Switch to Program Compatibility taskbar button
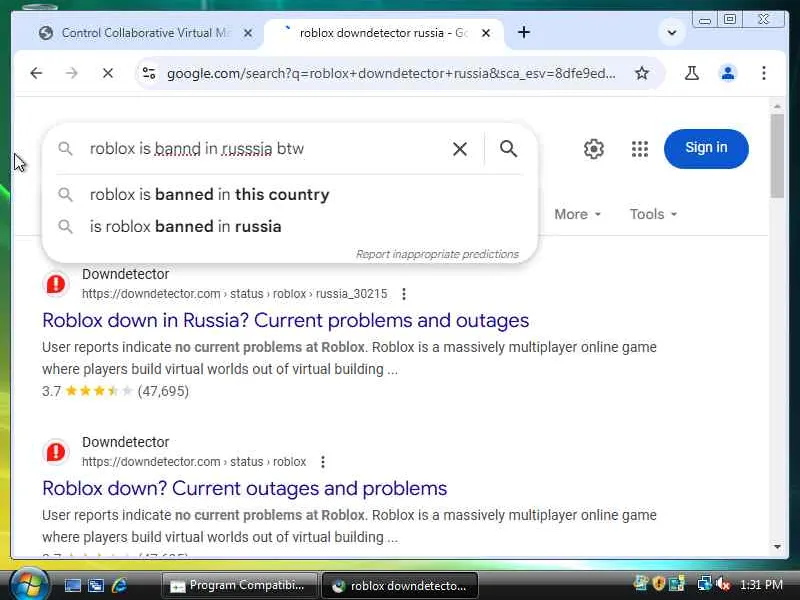The width and height of the screenshot is (800, 600). point(238,586)
